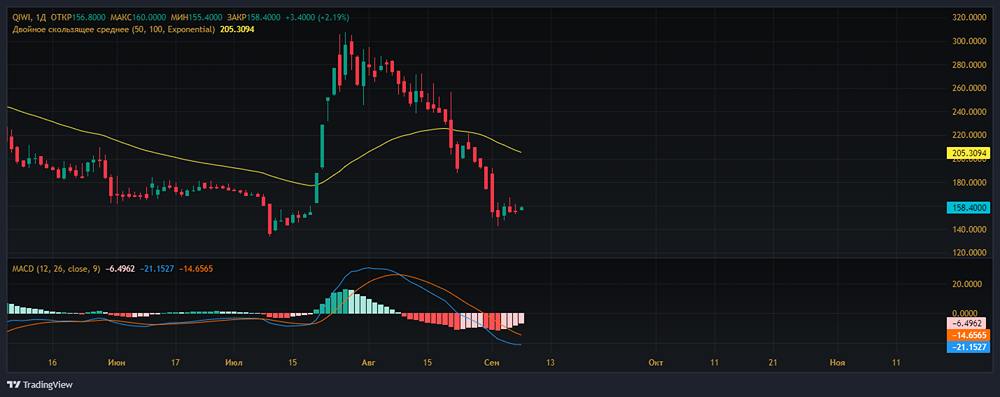Click the 13 date label after Сен
Image resolution: width=1000 pixels, height=397 pixels.
coord(550,363)
